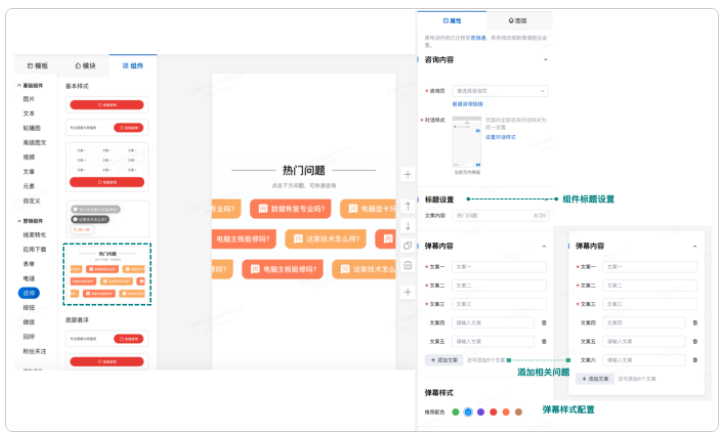Collapse the left 弹幕内容 section
The height and width of the screenshot is (446, 726).
544,246
